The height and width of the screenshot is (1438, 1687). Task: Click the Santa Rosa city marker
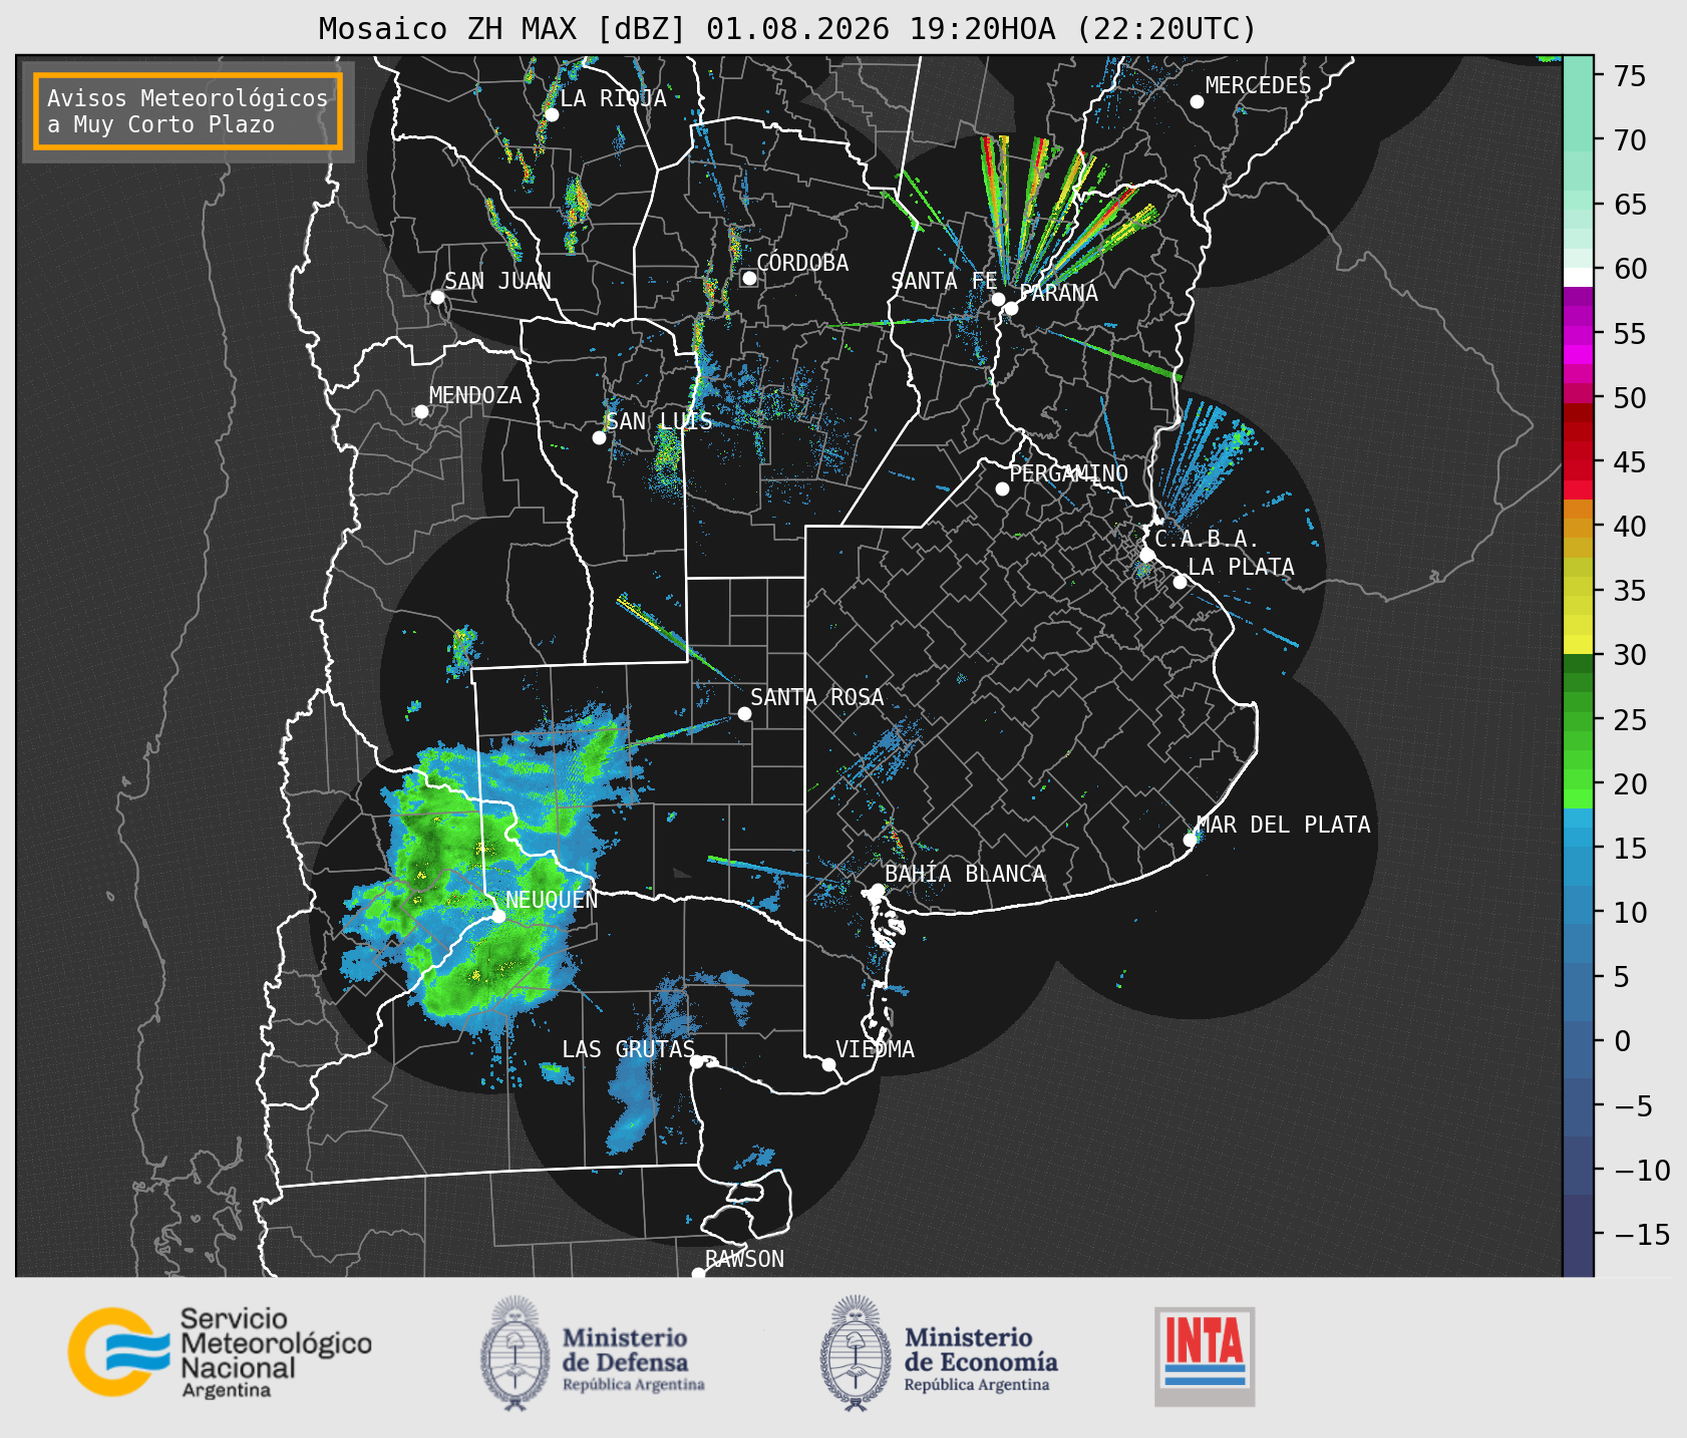[744, 713]
